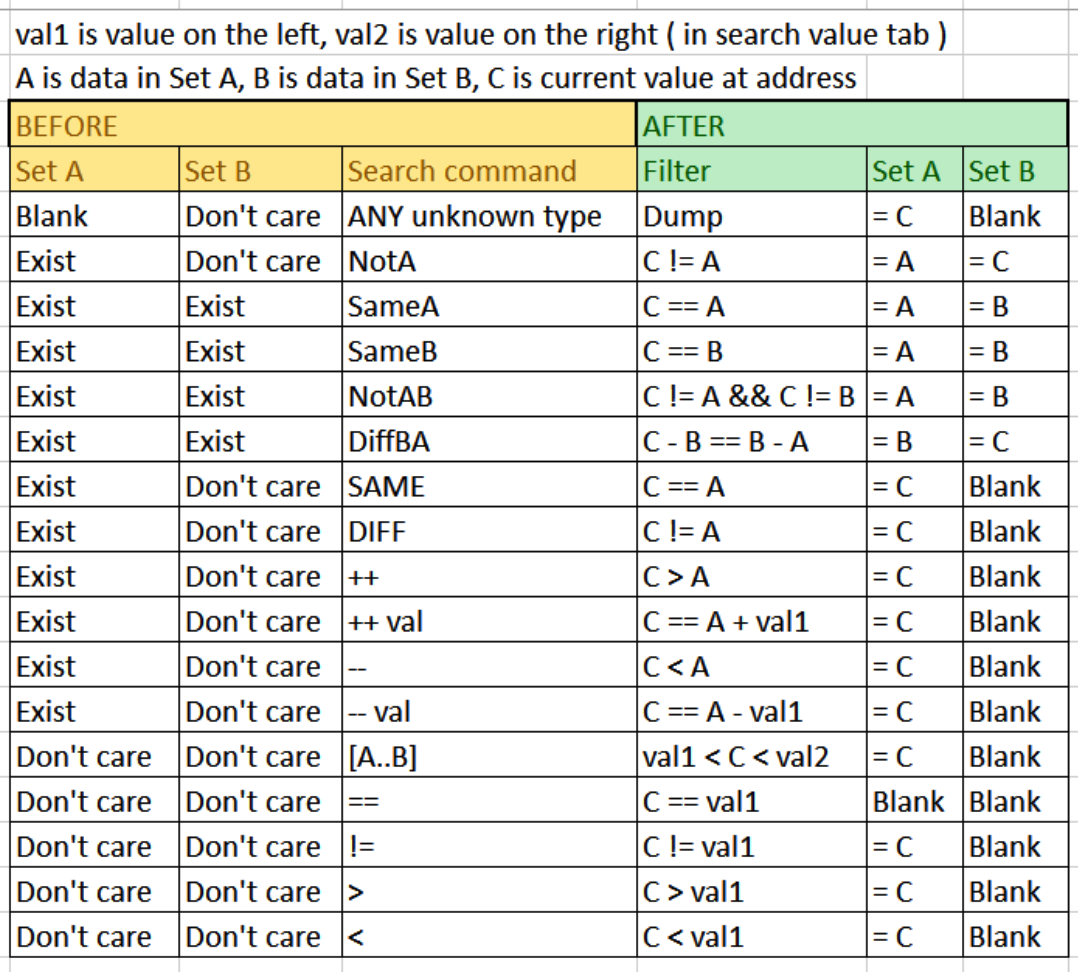
Task: Select the text row starting val1 is value
Action: 481,34
